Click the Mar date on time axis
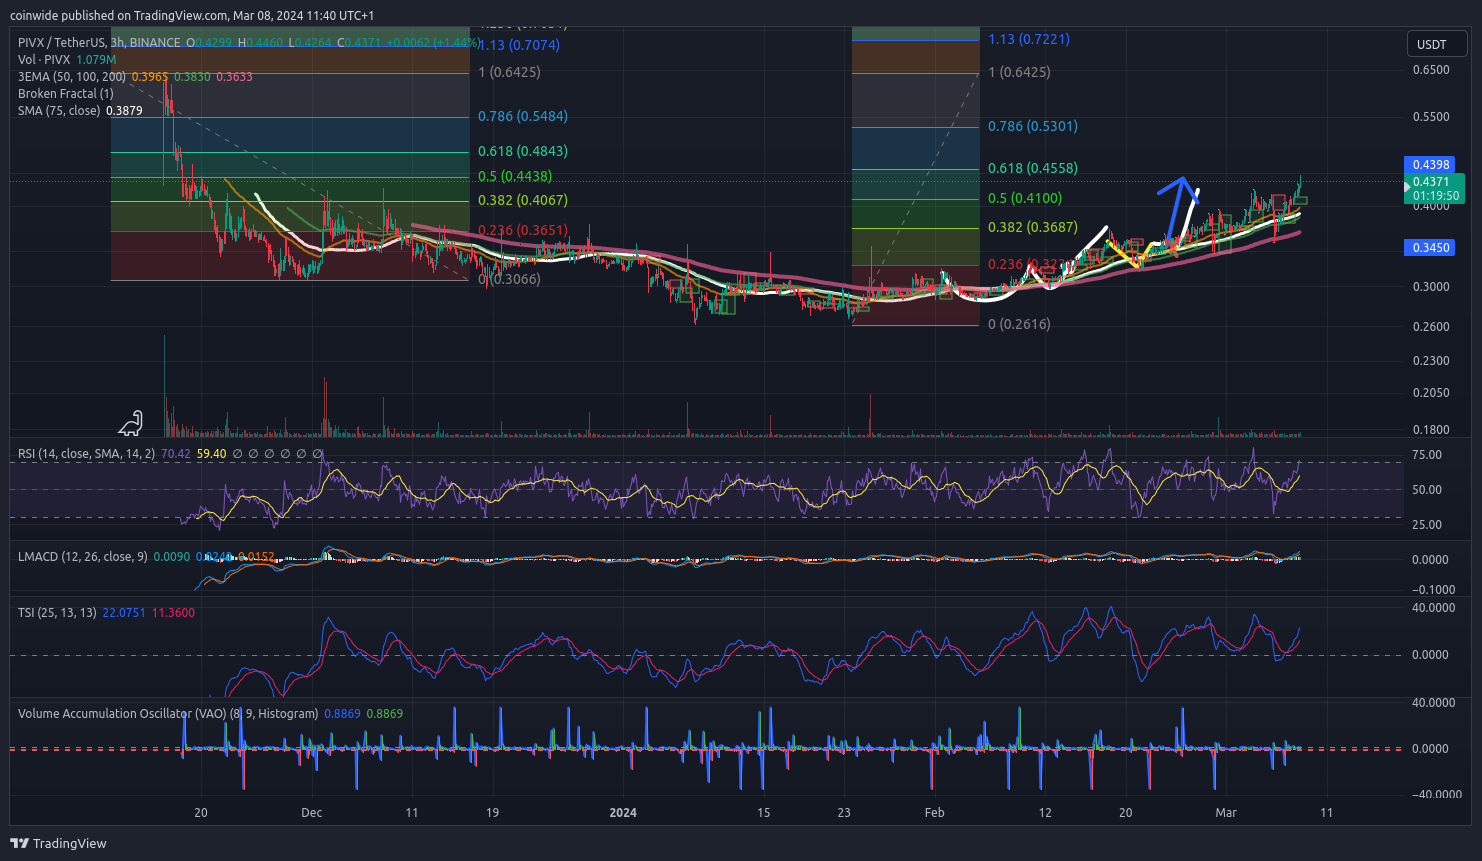1482x861 pixels. click(1226, 813)
